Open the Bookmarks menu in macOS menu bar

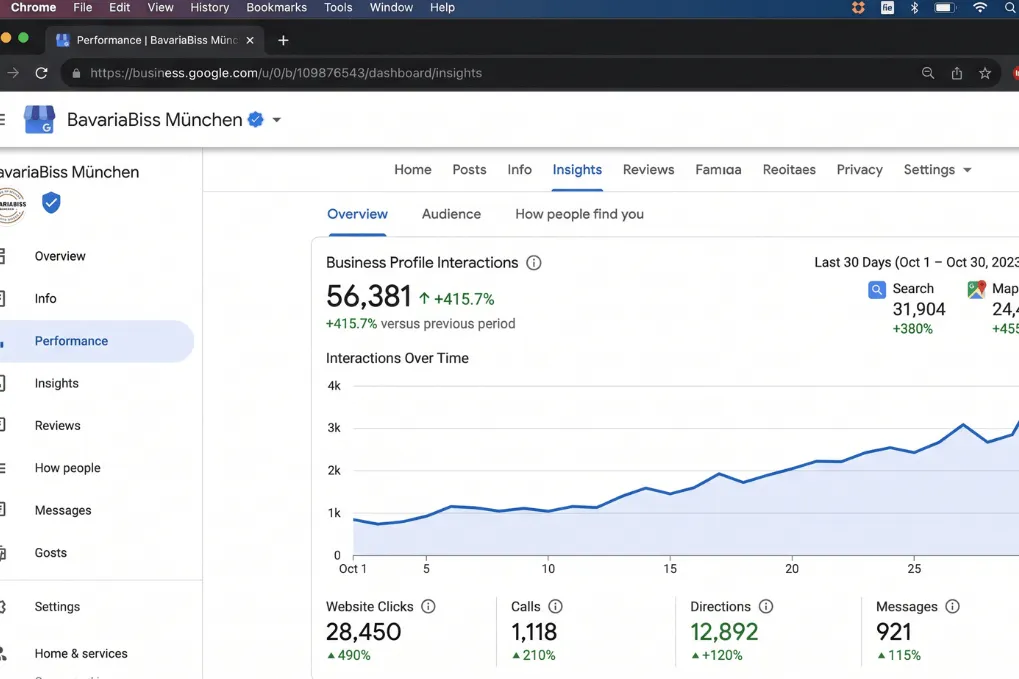[x=276, y=8]
